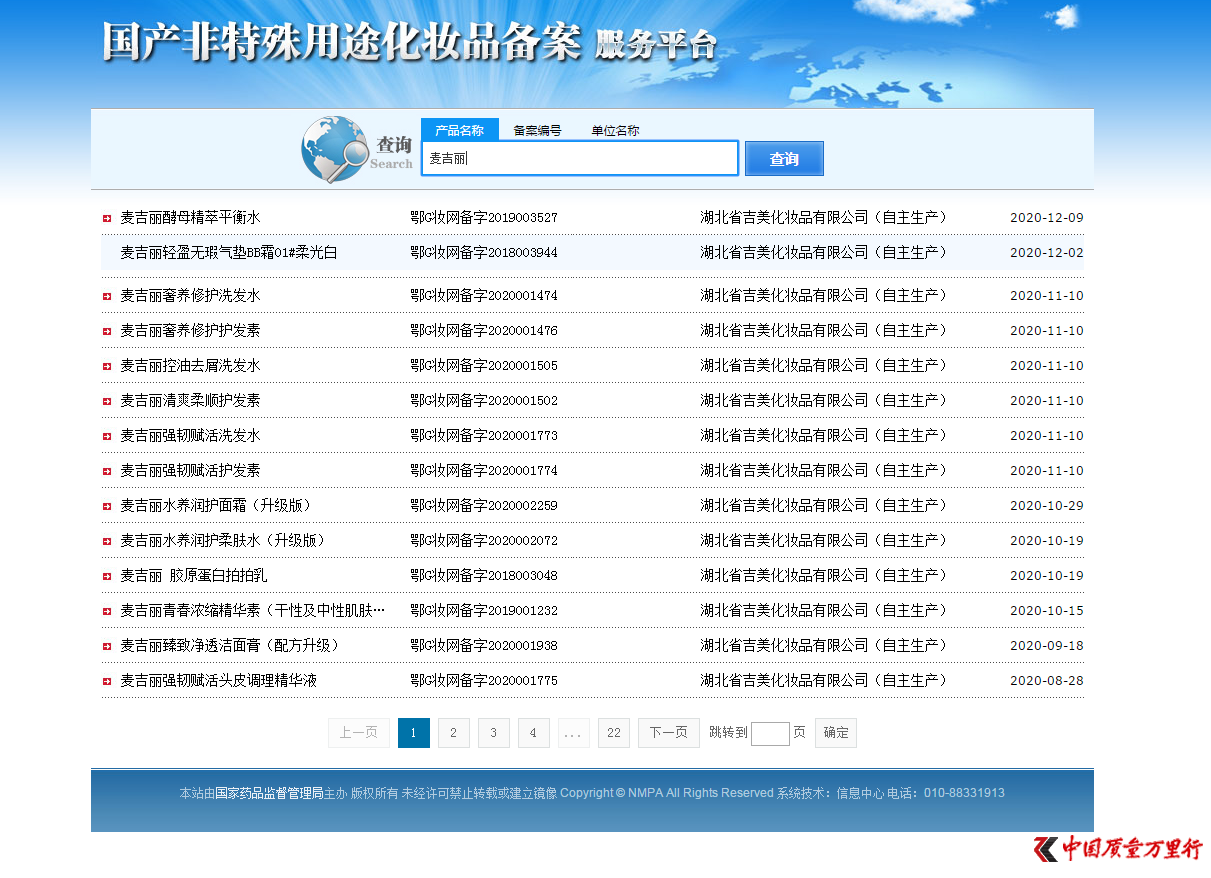Go to page 4

tap(534, 733)
